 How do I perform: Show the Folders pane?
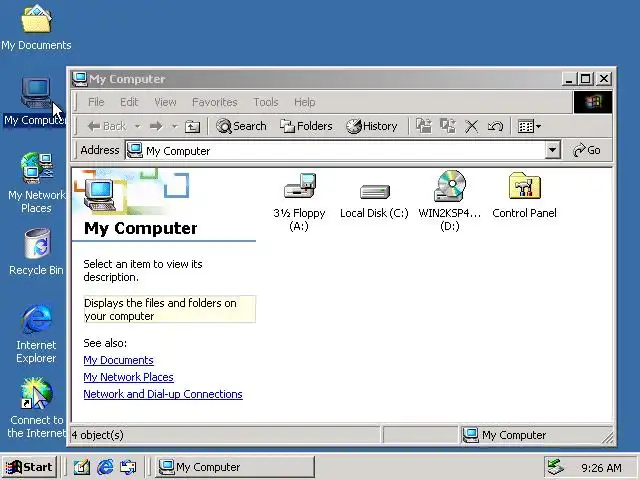[306, 126]
